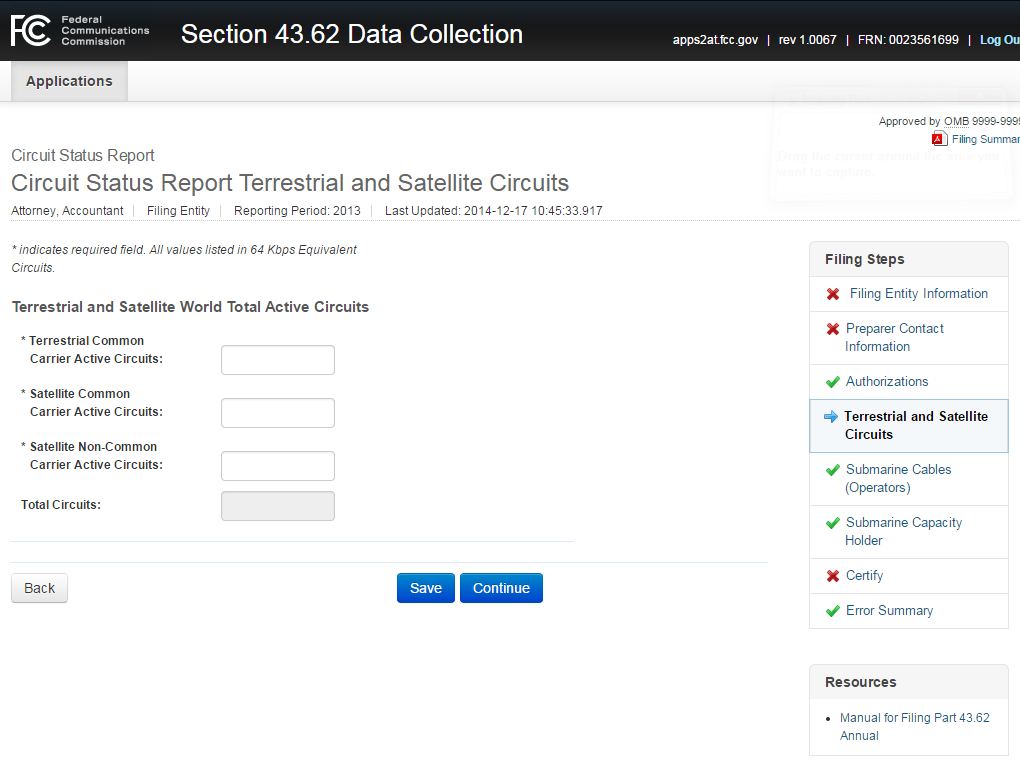Go to Submarine Capacity Holder step

coord(903,531)
